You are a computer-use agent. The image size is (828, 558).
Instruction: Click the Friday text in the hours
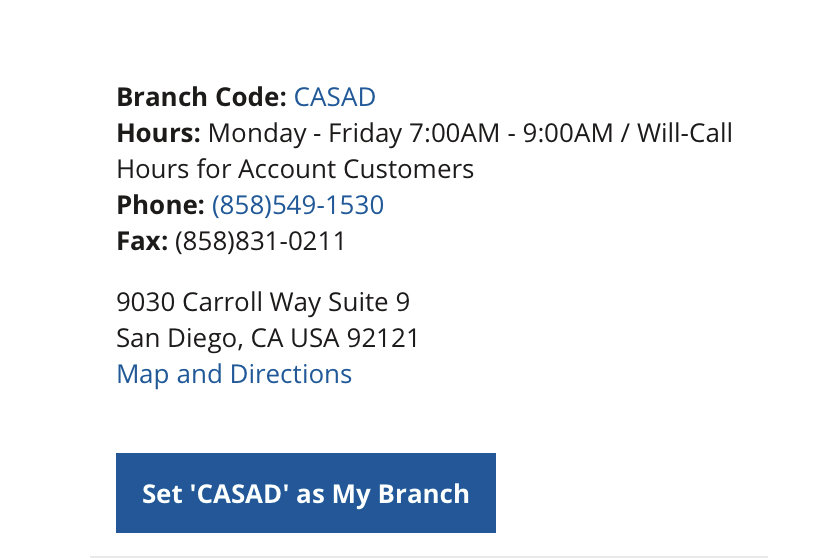click(365, 133)
